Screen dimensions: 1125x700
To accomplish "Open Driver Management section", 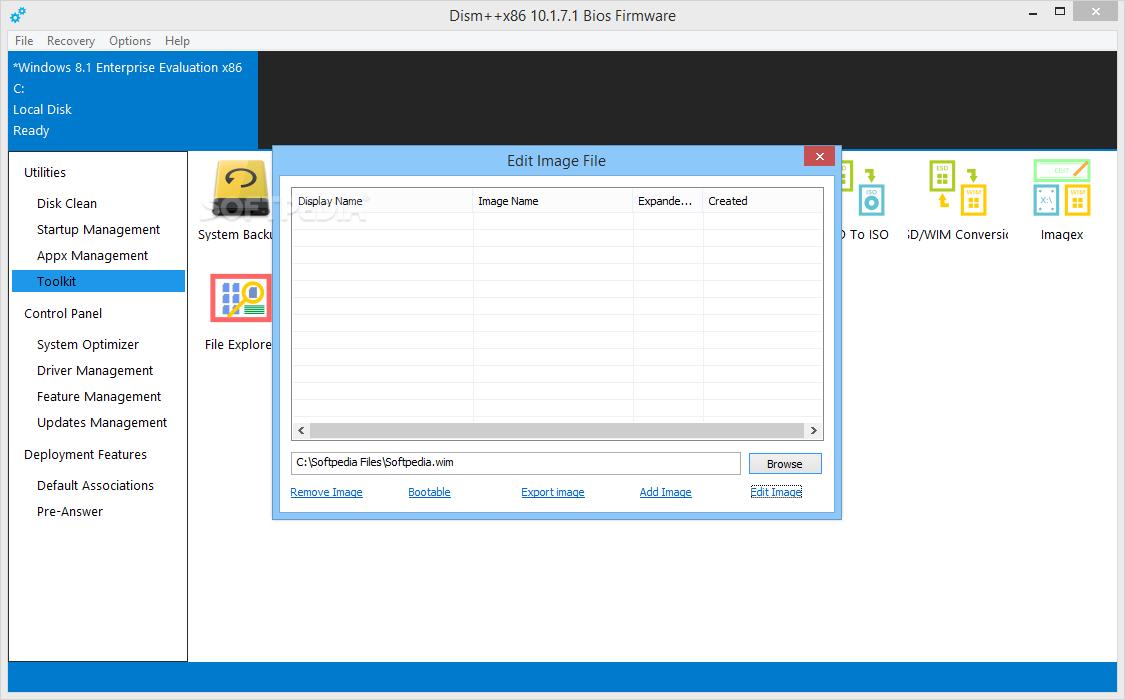I will pyautogui.click(x=95, y=370).
